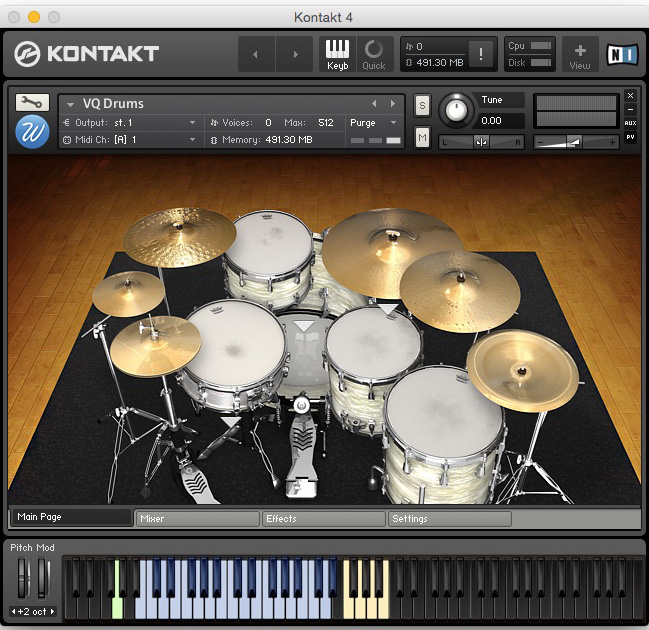Hit the small splash cymbal
The width and height of the screenshot is (649, 630).
[128, 294]
